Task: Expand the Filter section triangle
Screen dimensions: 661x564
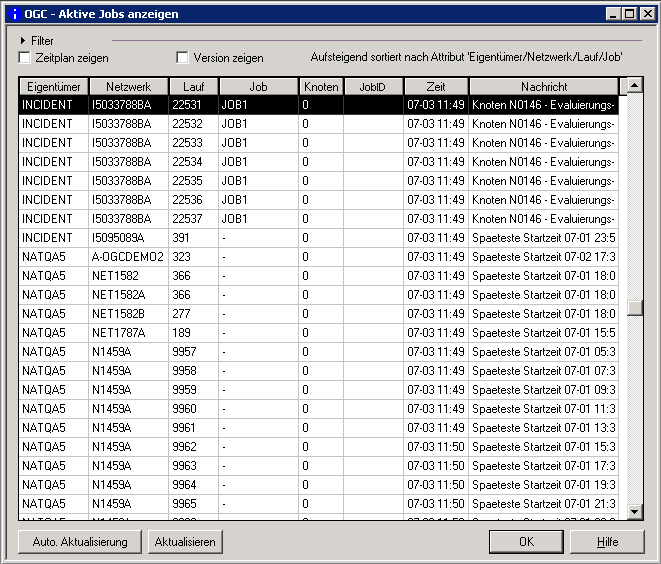Action: [x=23, y=41]
